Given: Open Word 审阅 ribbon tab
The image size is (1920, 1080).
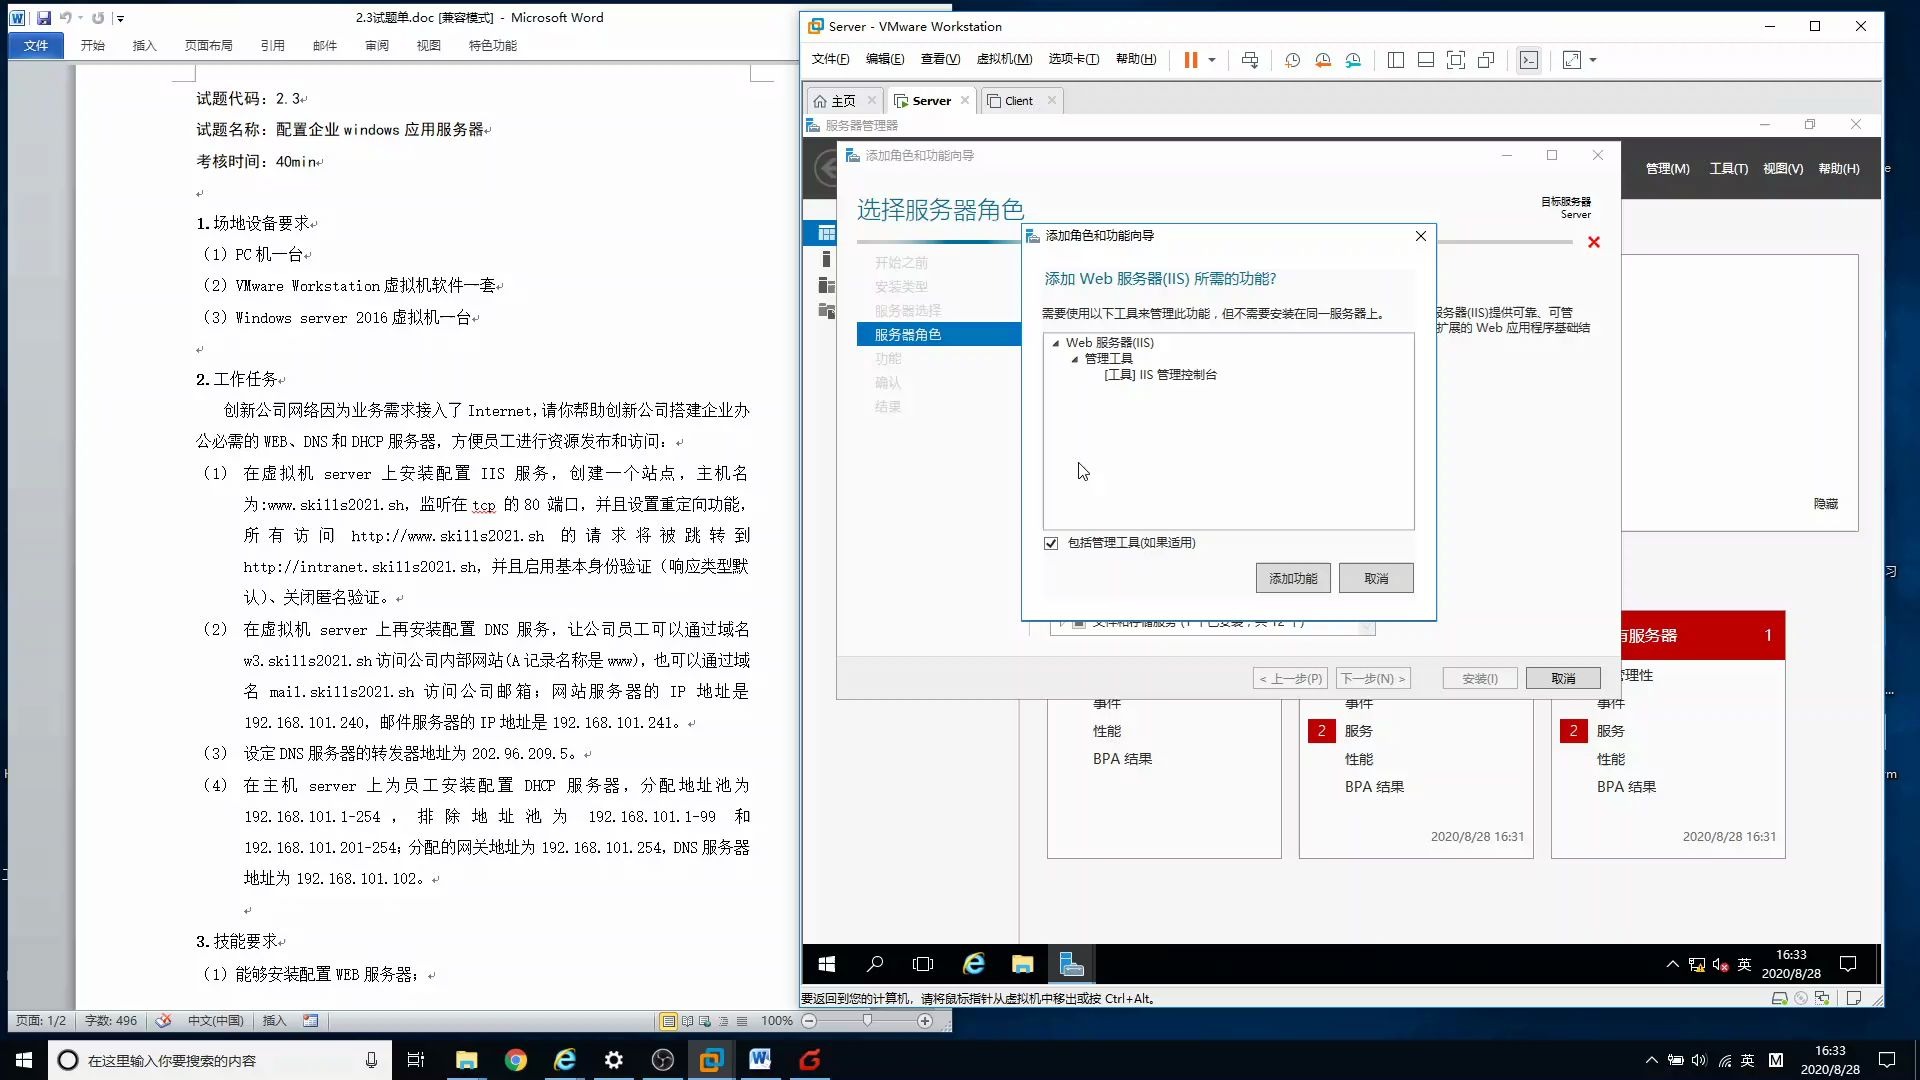Looking at the screenshot, I should tap(377, 45).
